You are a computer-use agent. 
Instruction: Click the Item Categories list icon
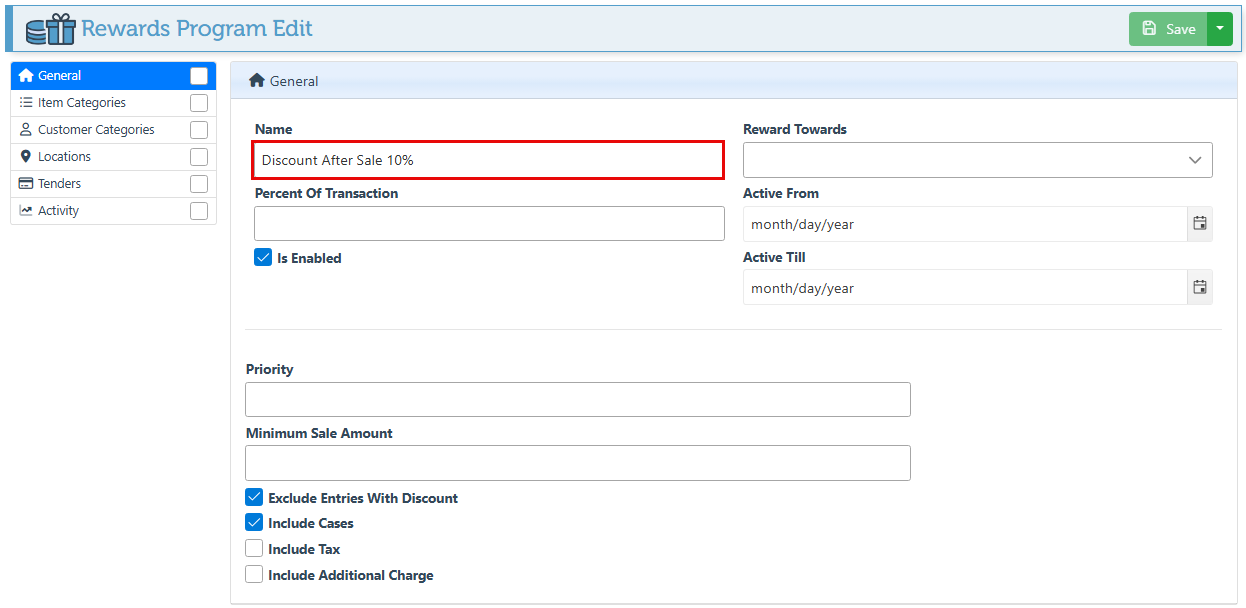pyautogui.click(x=26, y=103)
